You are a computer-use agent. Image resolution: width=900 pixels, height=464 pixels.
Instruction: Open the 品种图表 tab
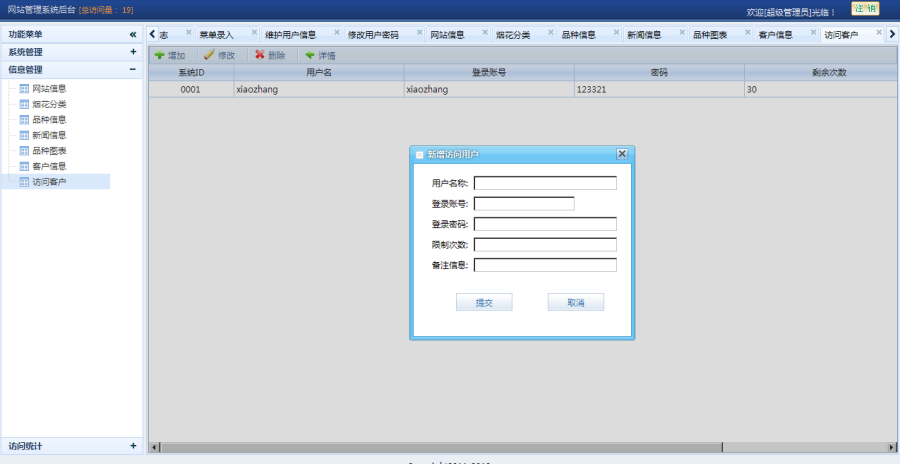[710, 35]
